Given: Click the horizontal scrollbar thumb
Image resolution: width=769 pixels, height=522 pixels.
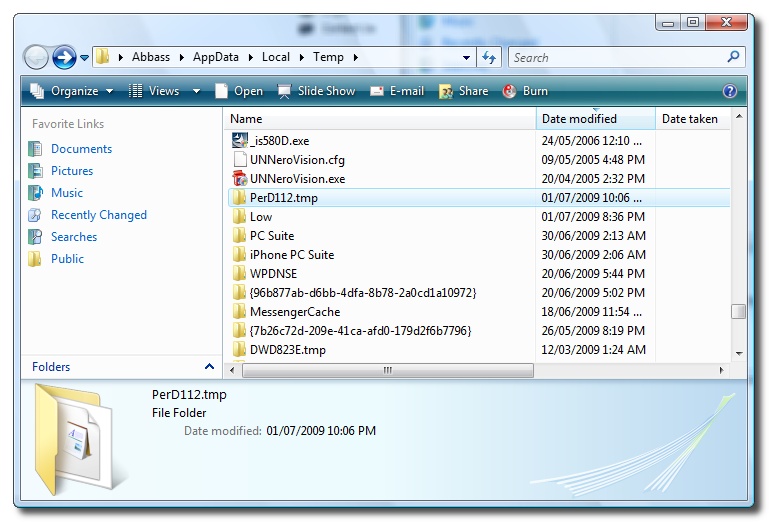Looking at the screenshot, I should [387, 370].
